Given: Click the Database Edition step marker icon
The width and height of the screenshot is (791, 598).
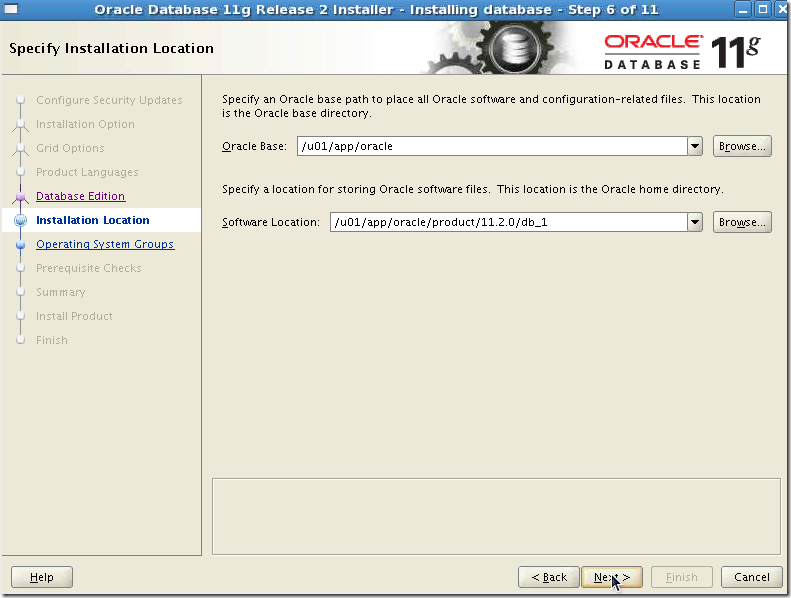Looking at the screenshot, I should (21, 196).
